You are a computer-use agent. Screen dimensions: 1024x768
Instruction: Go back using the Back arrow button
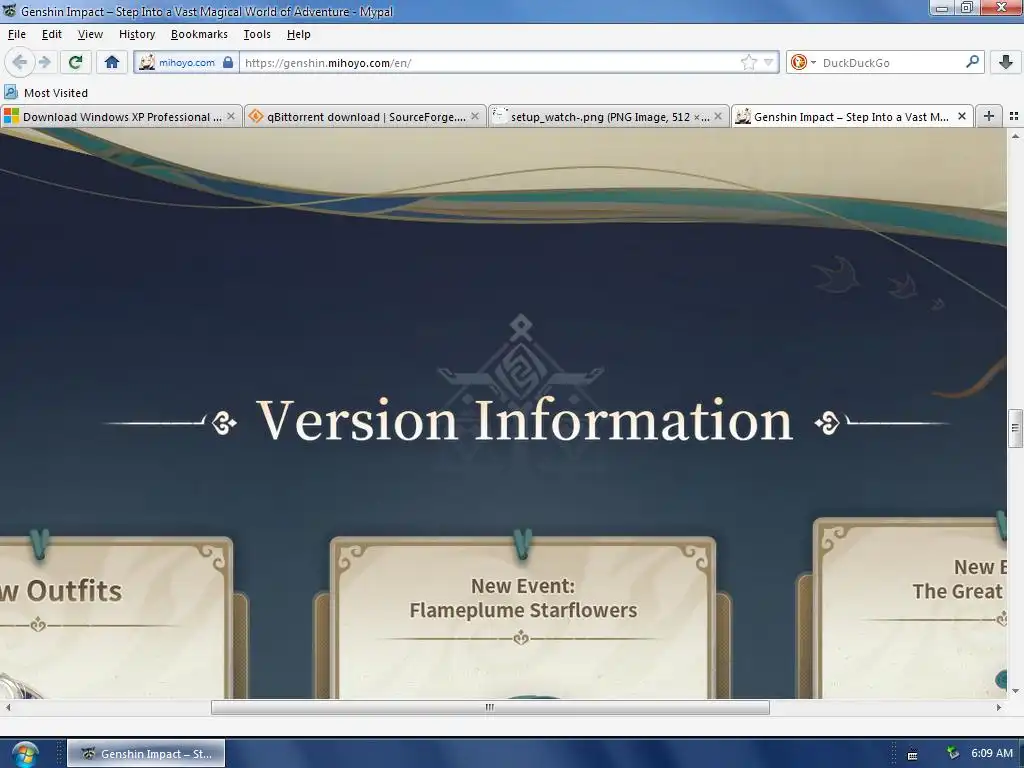click(19, 62)
